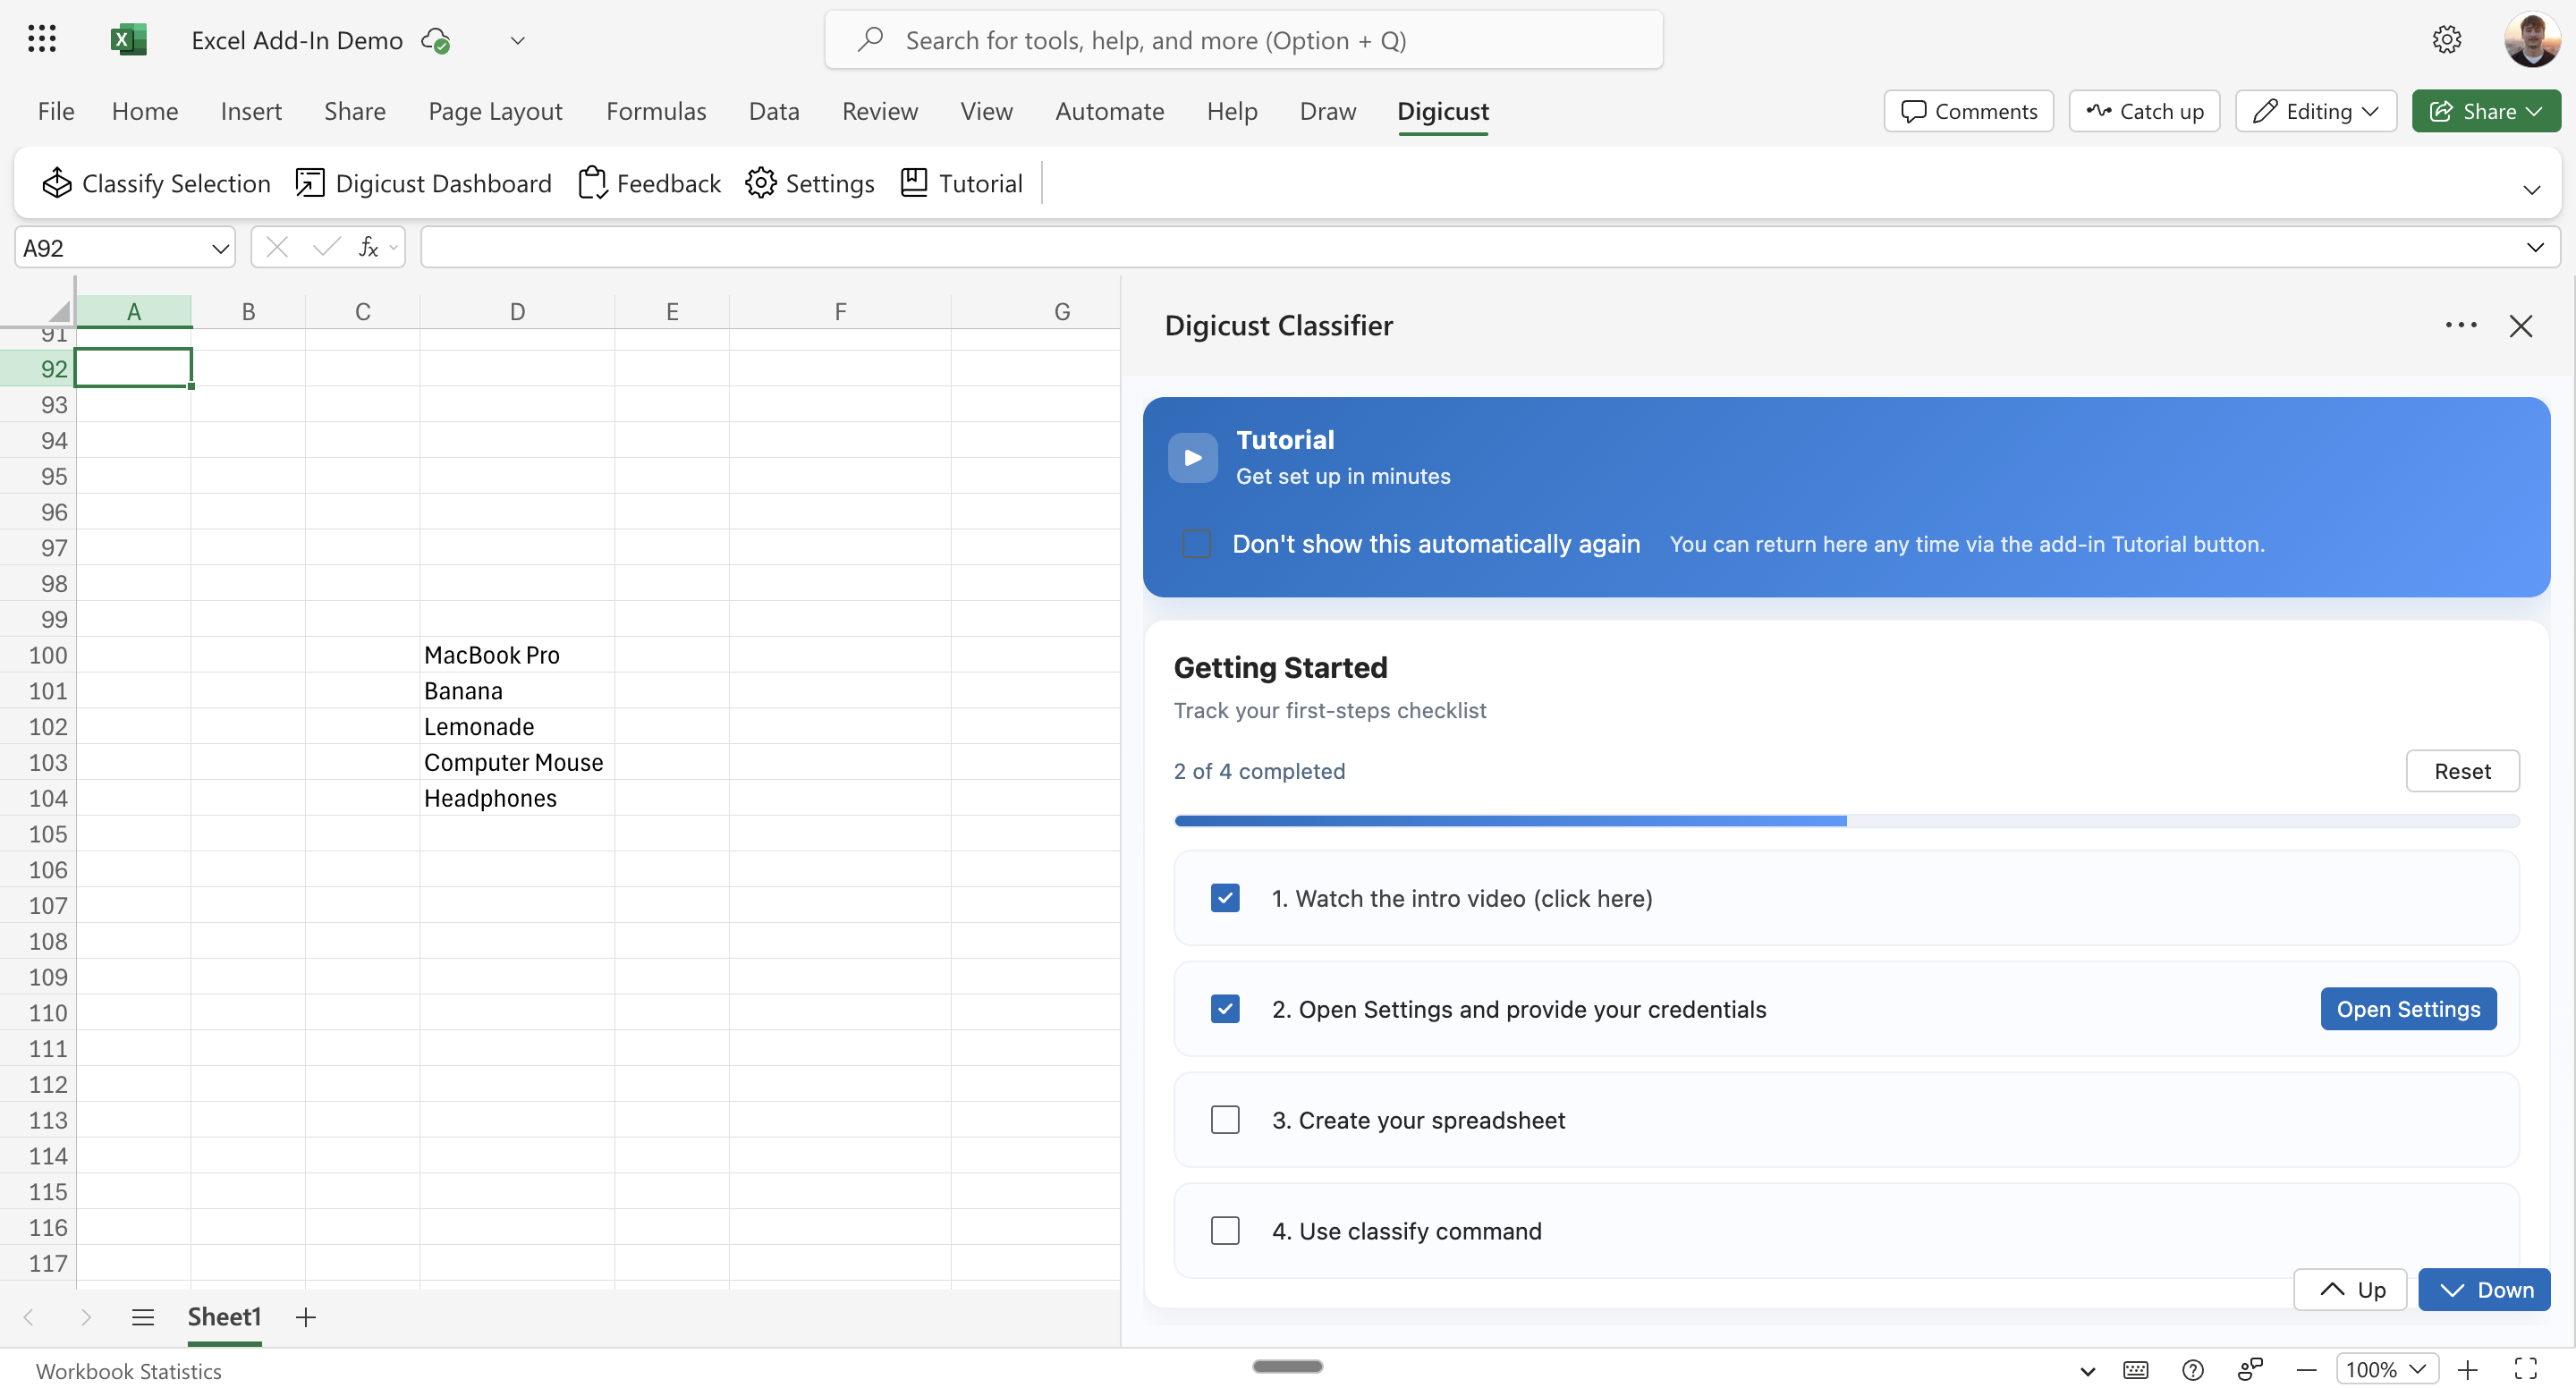The height and width of the screenshot is (1388, 2576).
Task: Open Digicust Settings in ribbon
Action: pos(810,183)
